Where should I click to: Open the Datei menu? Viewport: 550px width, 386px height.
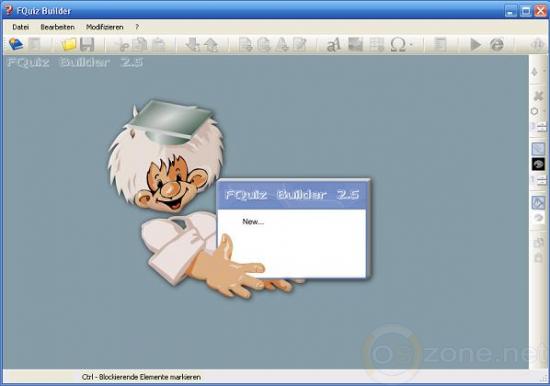[20, 27]
